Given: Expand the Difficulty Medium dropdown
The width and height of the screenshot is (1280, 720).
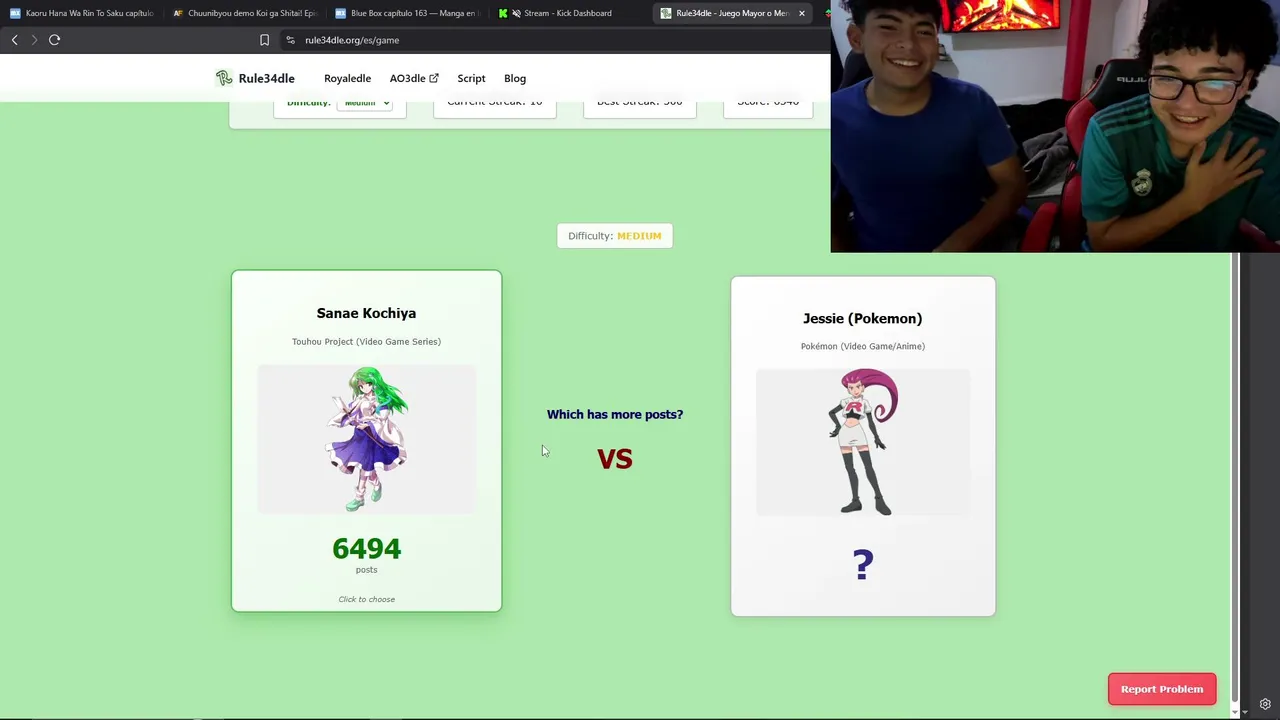Looking at the screenshot, I should 364,103.
